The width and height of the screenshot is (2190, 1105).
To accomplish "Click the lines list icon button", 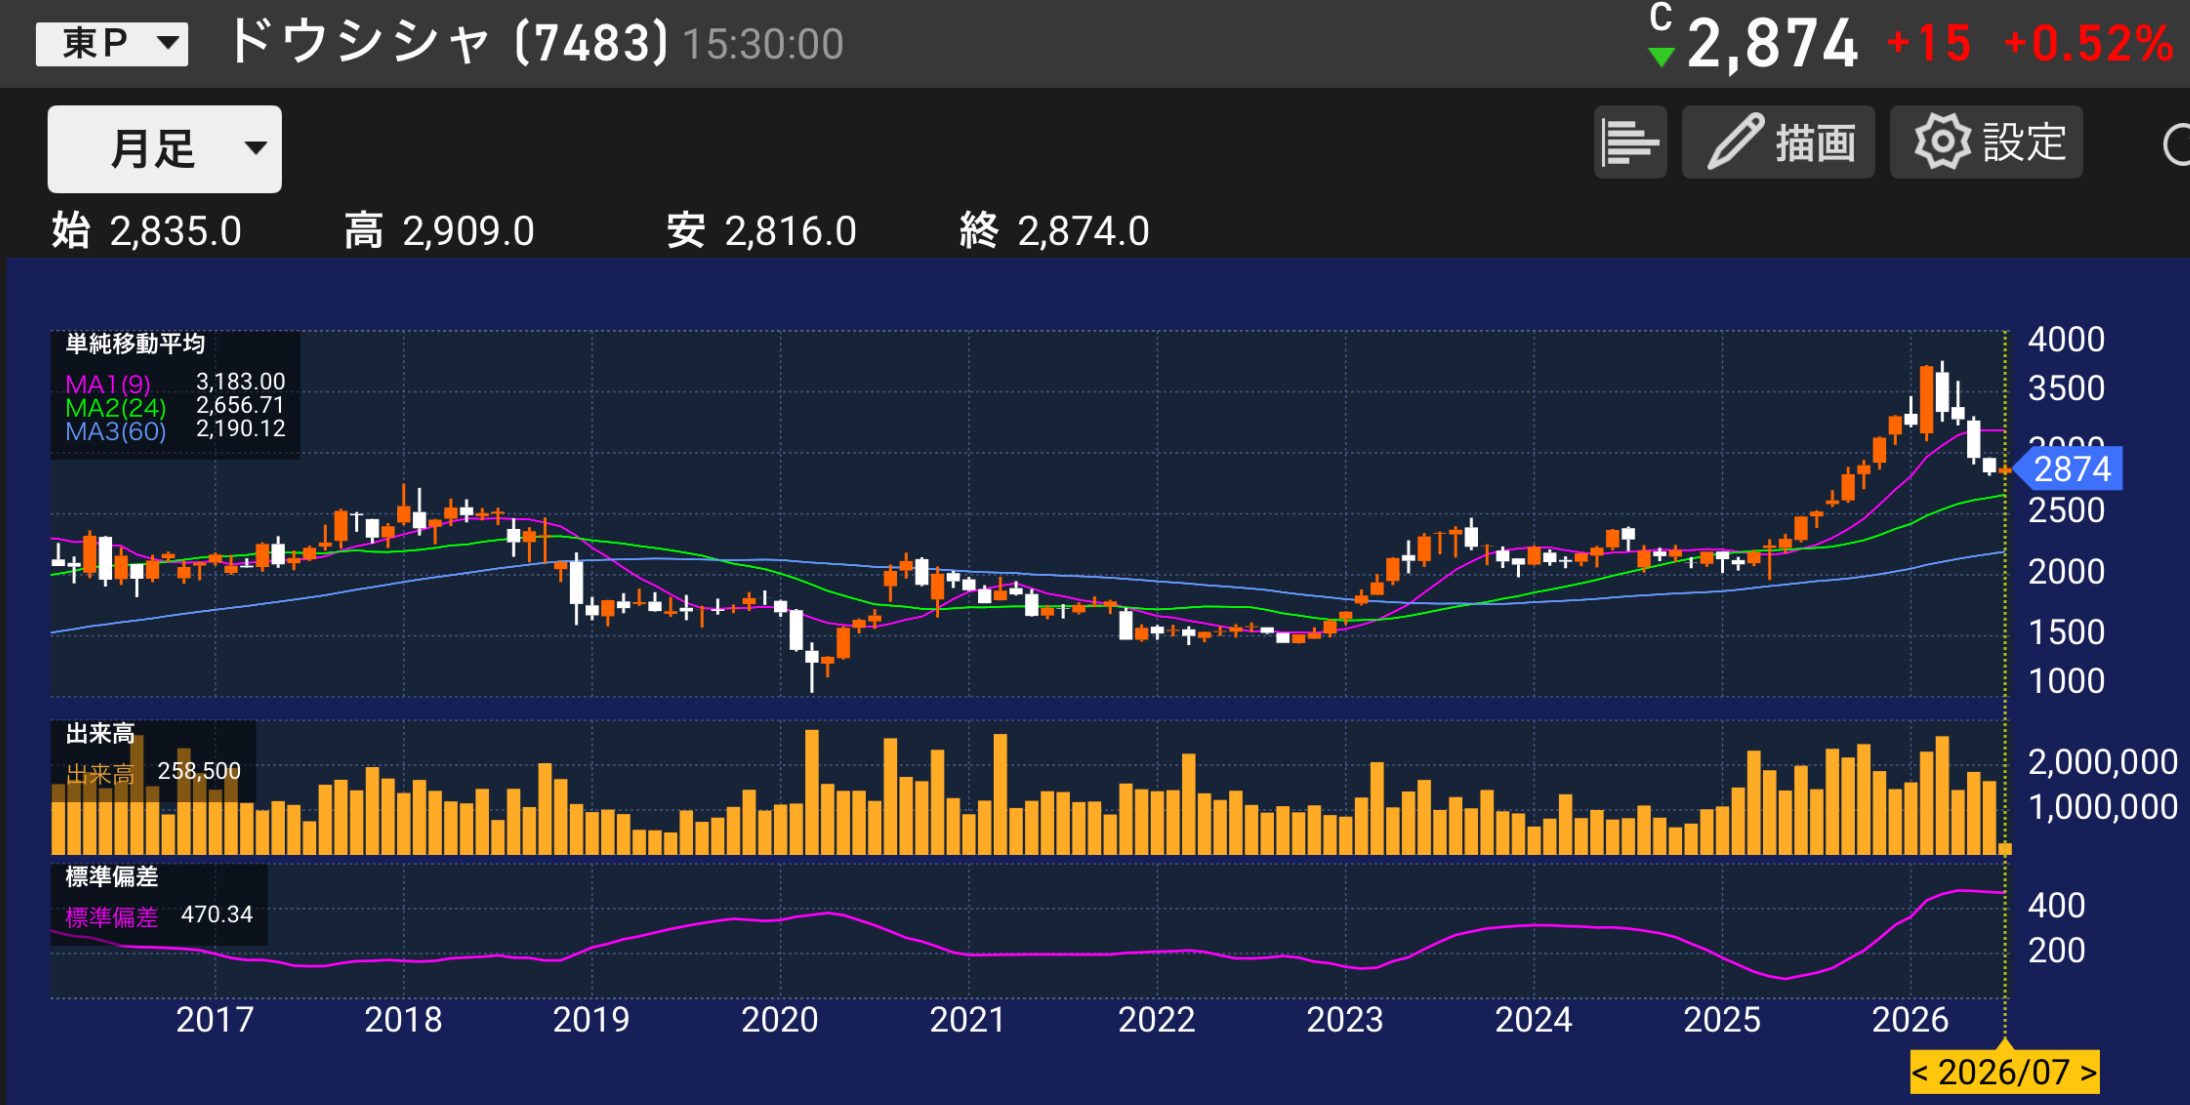I will (x=1630, y=142).
